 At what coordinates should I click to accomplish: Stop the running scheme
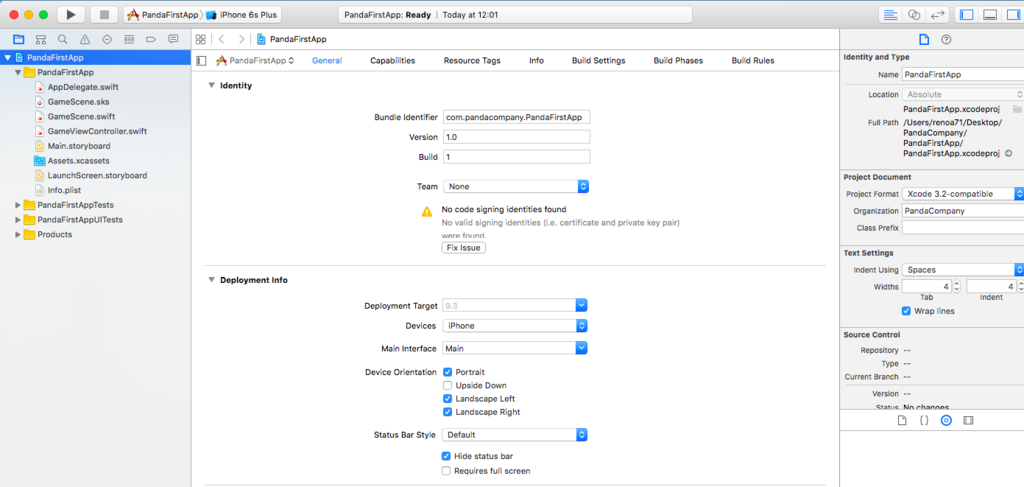point(103,14)
